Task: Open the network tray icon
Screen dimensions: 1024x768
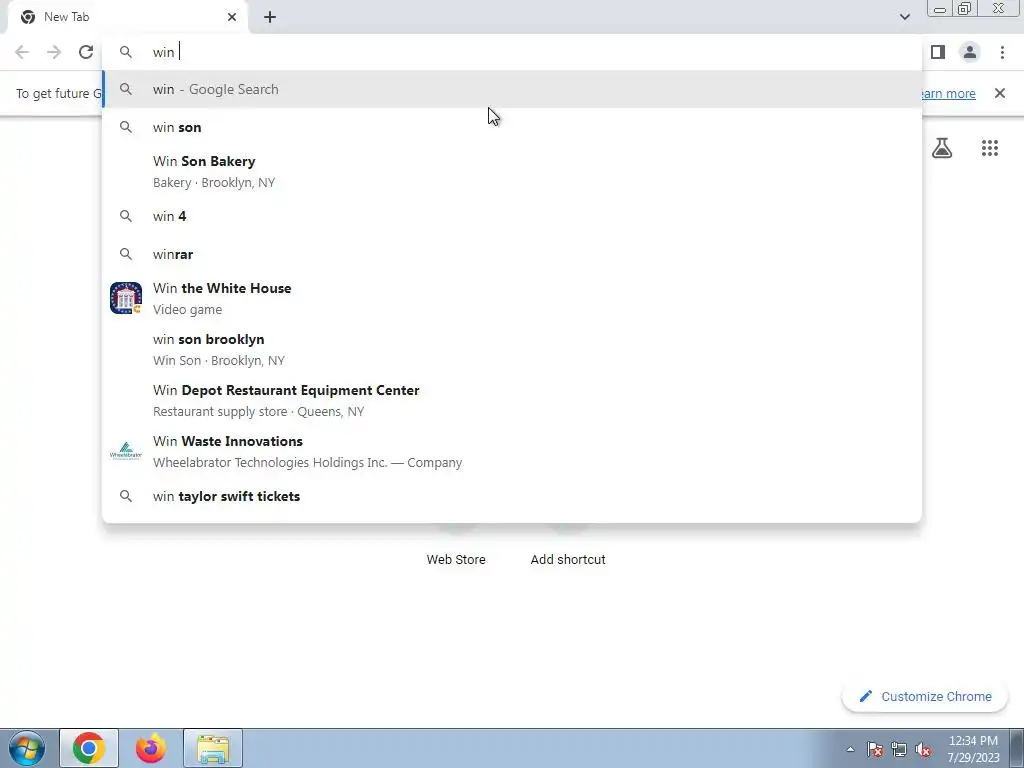Action: pyautogui.click(x=899, y=749)
